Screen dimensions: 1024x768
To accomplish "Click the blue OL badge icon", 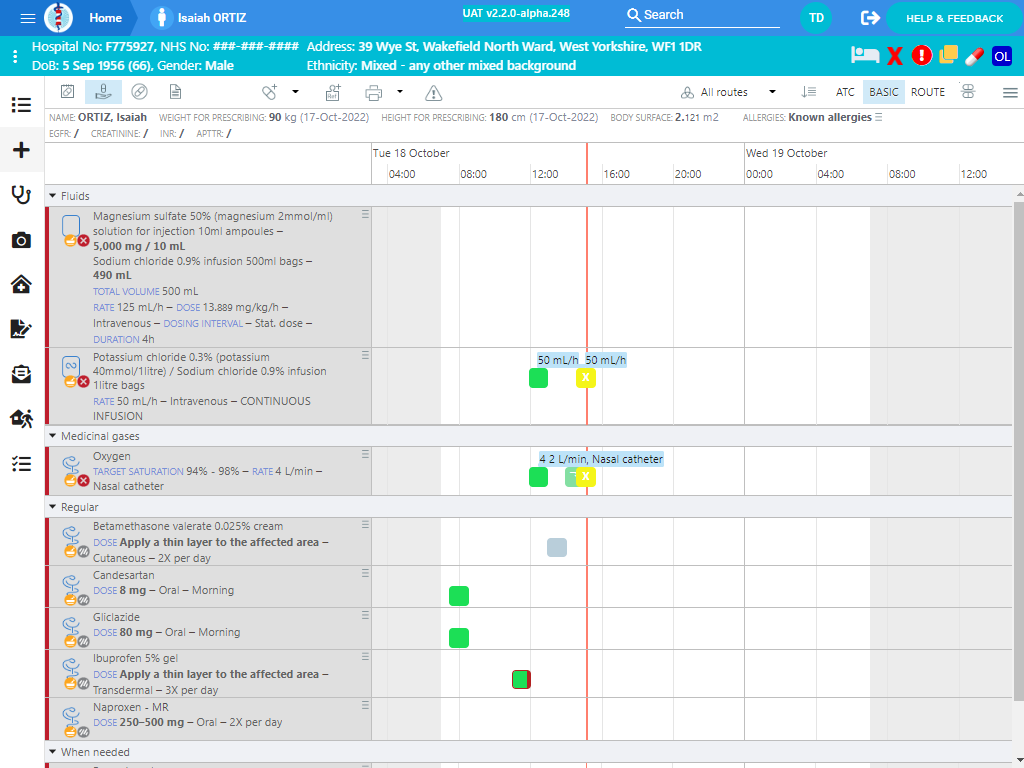I will (x=1001, y=56).
